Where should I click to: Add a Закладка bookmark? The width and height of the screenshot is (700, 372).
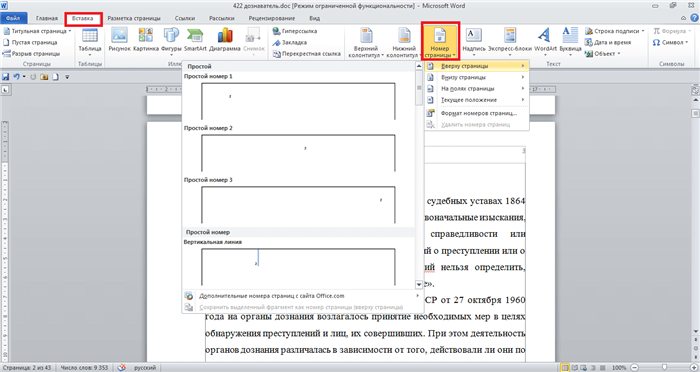click(289, 42)
